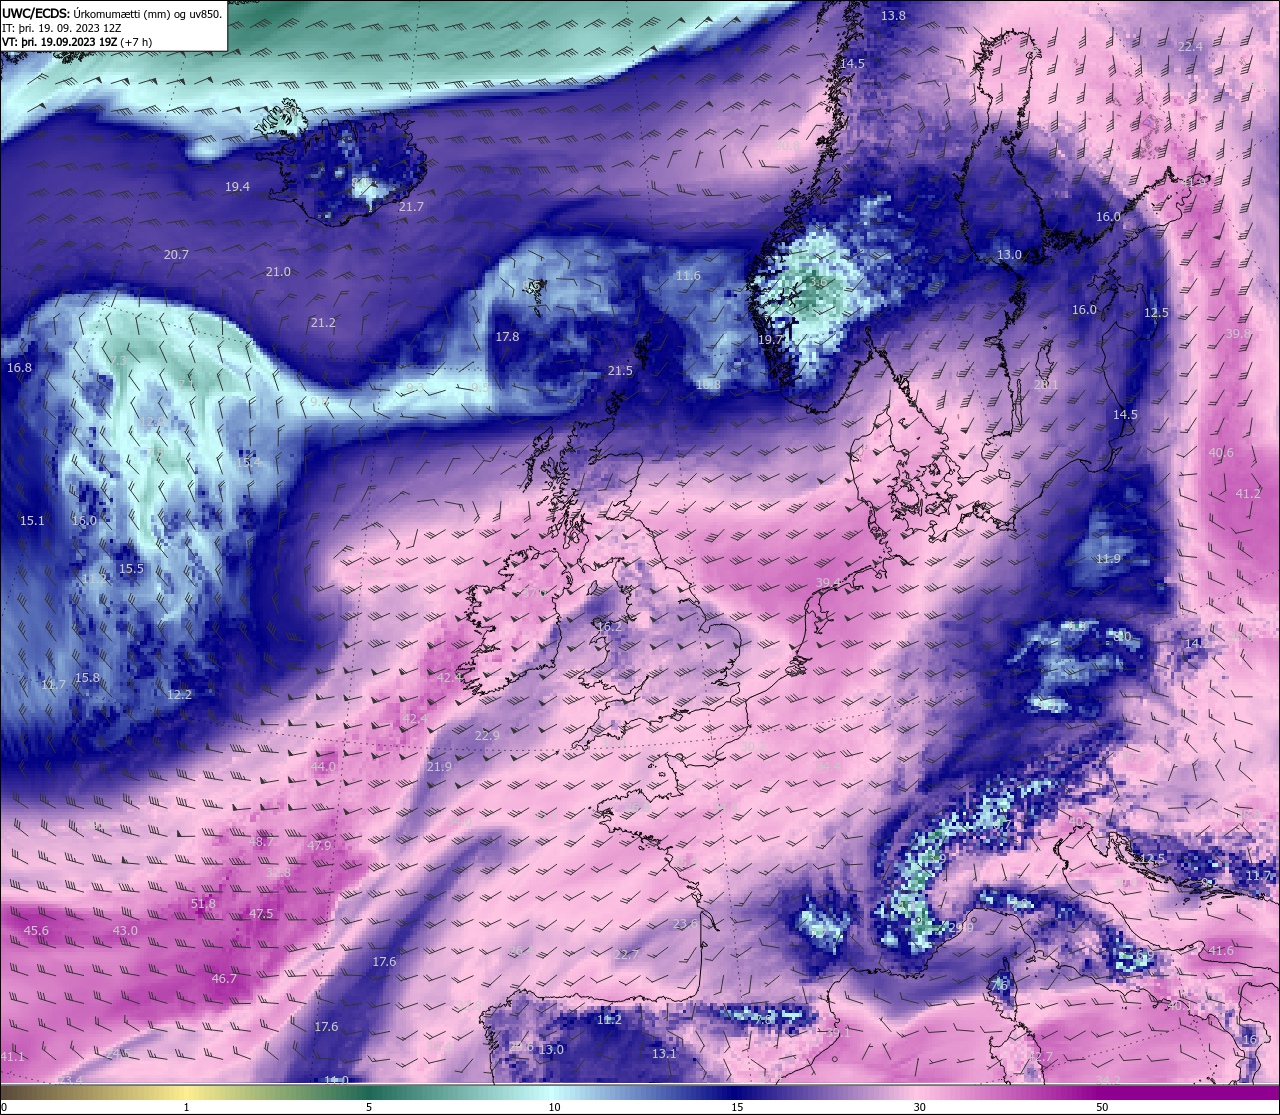The width and height of the screenshot is (1280, 1115).
Task: Click the map value '21.0'
Action: pos(278,272)
